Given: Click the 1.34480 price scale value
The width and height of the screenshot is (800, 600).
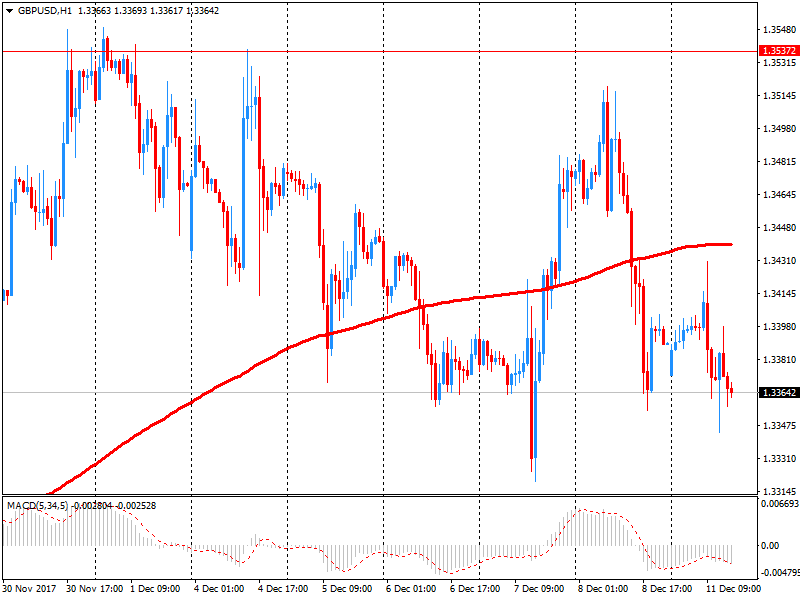Looking at the screenshot, I should (x=780, y=228).
